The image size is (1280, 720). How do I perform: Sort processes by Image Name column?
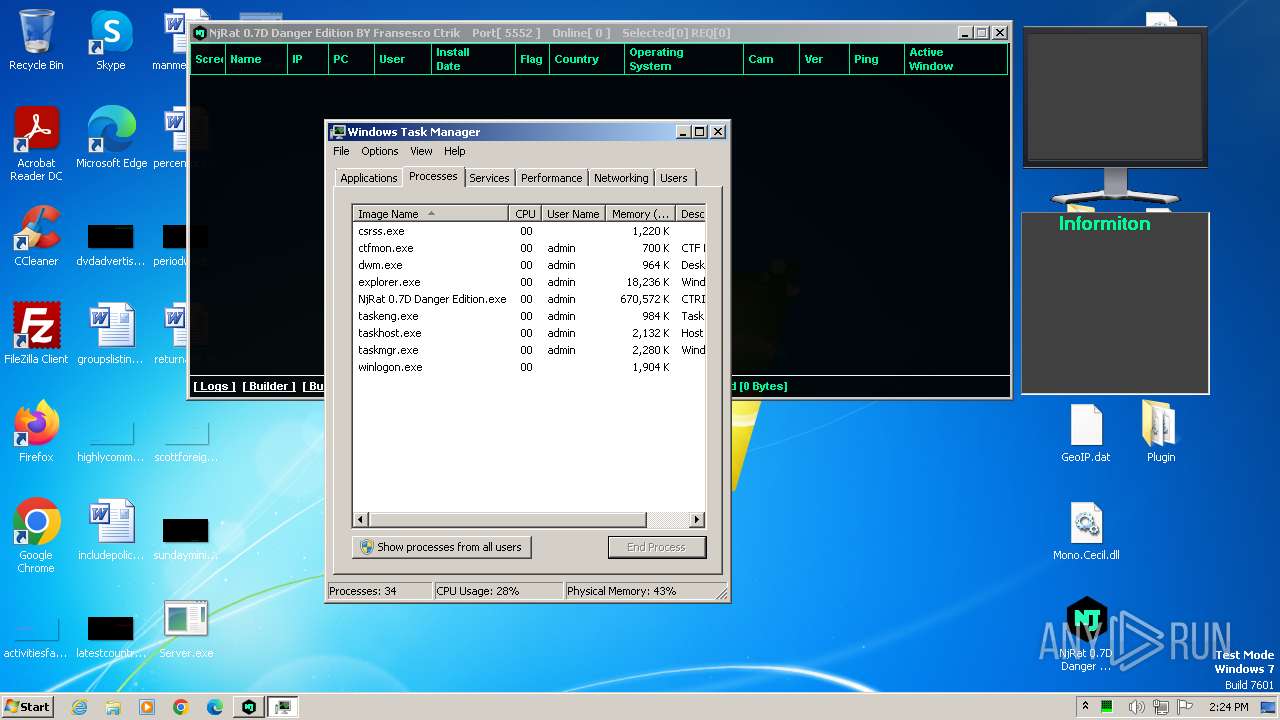(x=430, y=213)
